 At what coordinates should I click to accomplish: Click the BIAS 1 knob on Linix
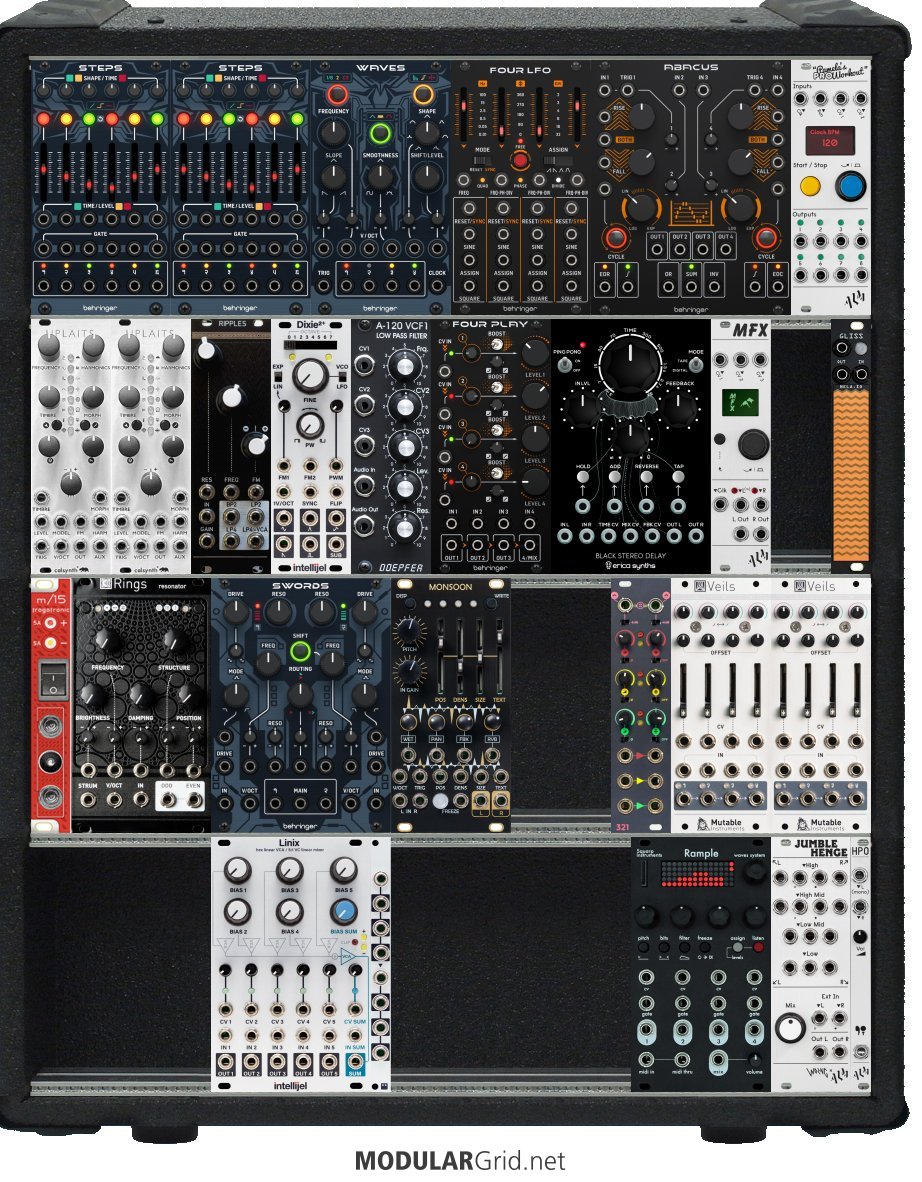coord(237,870)
